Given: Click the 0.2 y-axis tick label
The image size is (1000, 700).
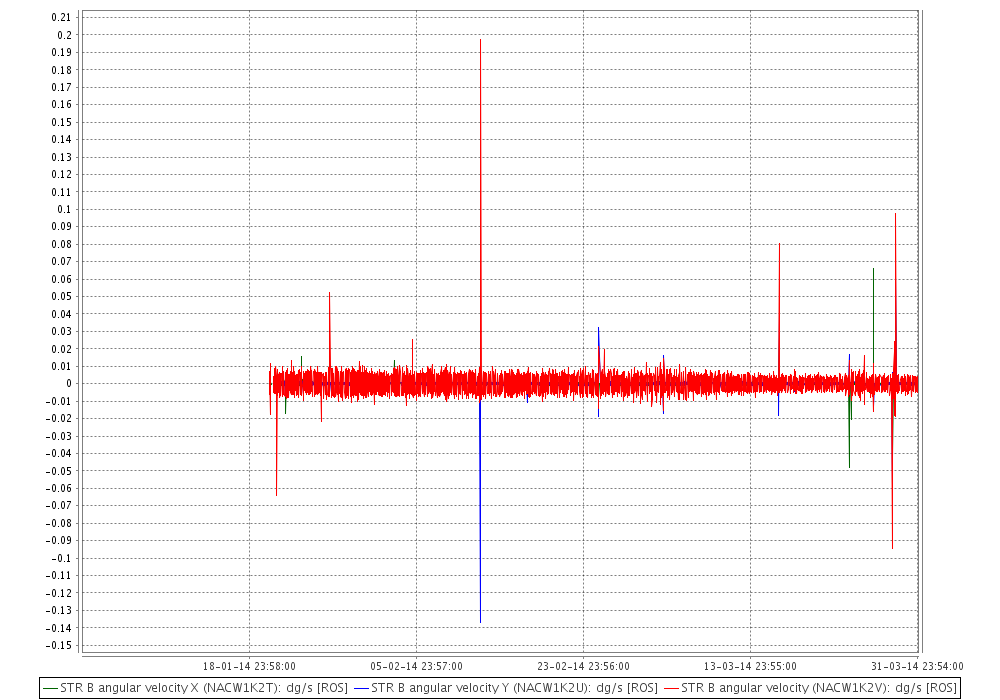Looking at the screenshot, I should point(64,35).
